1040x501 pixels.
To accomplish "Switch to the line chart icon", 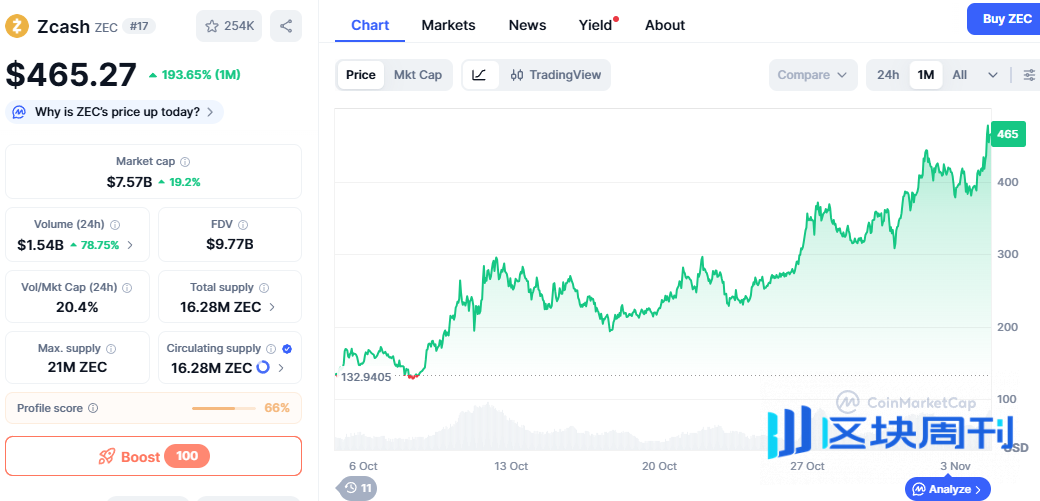I will pyautogui.click(x=479, y=75).
